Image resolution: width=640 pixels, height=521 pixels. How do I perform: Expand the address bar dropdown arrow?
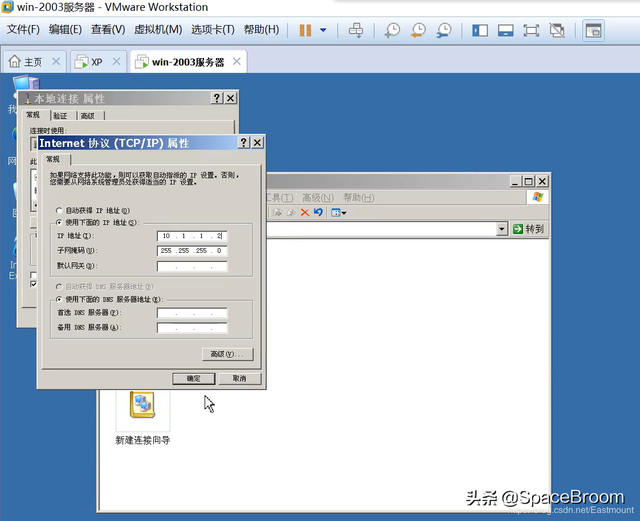pyautogui.click(x=502, y=229)
